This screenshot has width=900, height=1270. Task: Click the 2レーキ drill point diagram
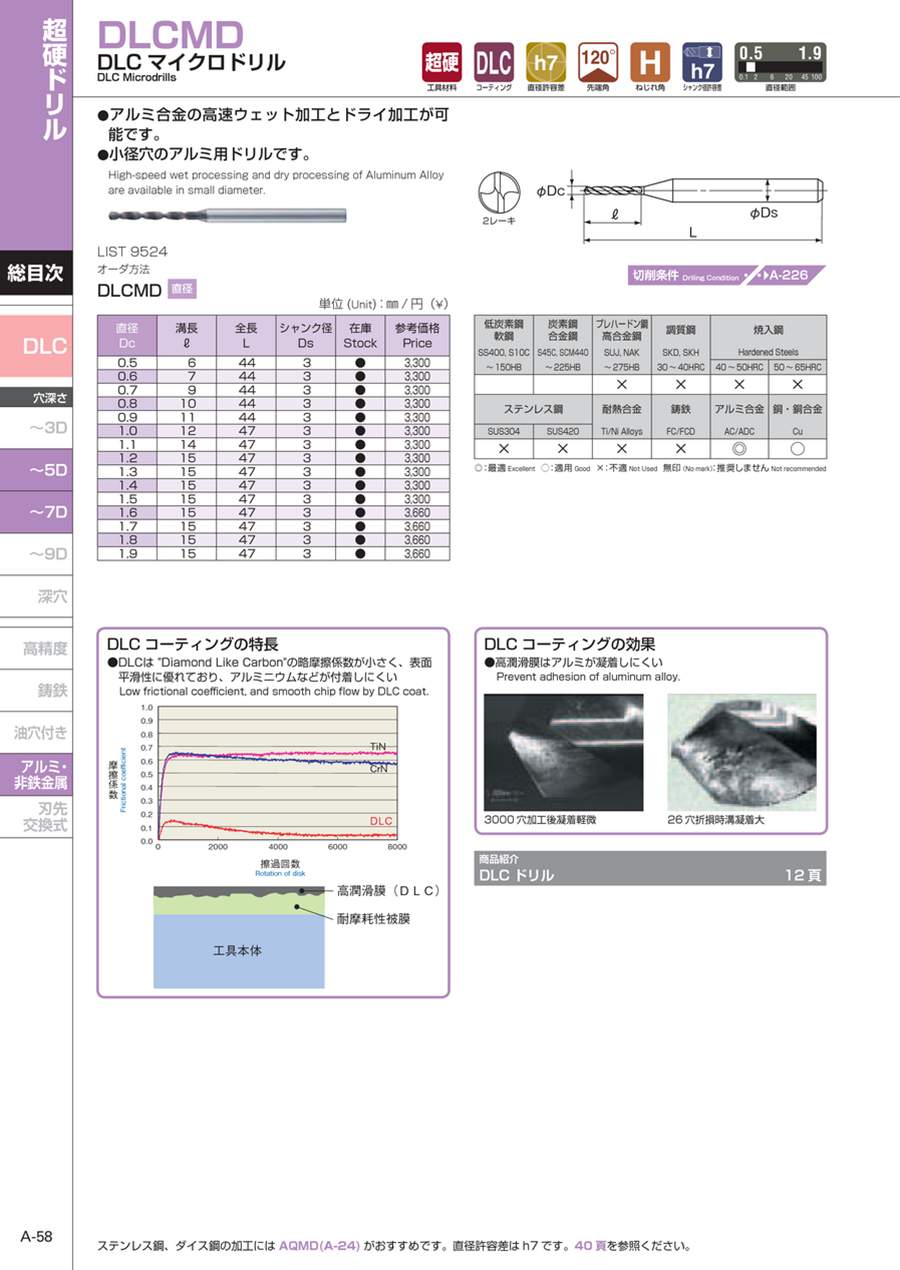[x=498, y=192]
